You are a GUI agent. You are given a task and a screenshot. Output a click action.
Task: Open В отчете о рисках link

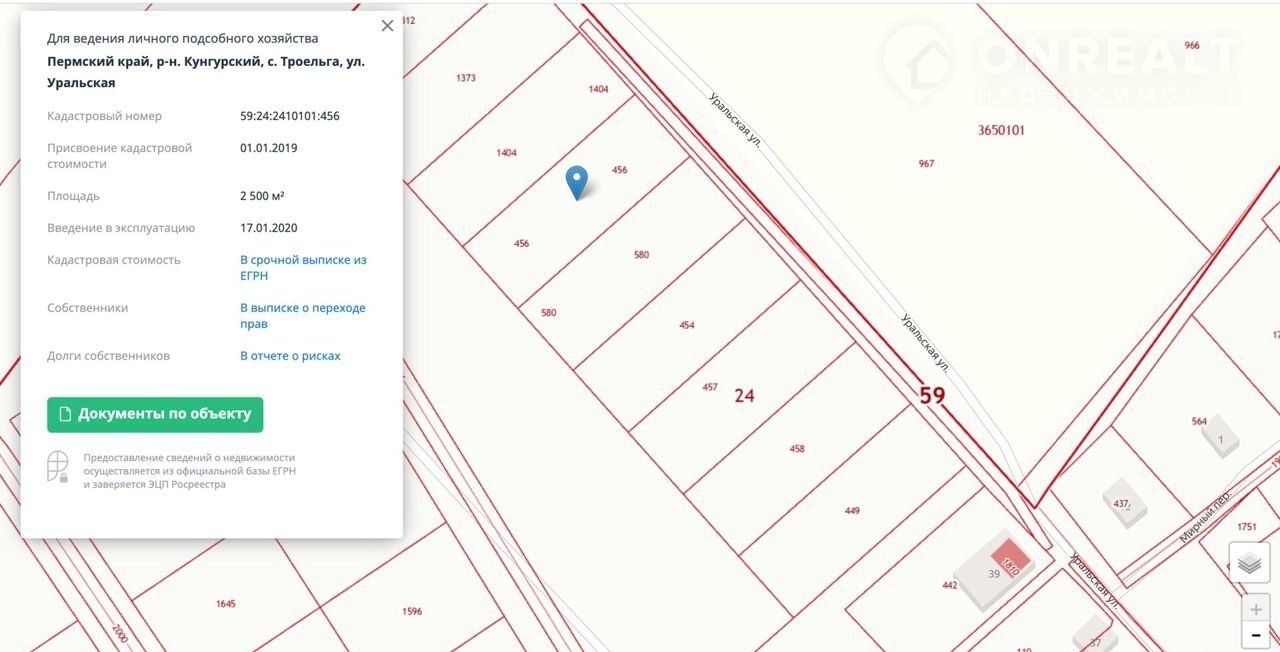(290, 356)
